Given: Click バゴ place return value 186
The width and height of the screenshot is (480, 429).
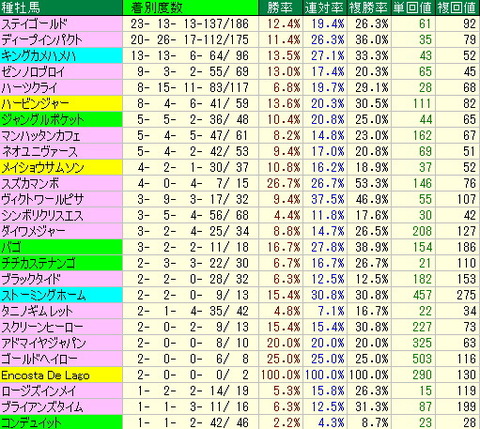Looking at the screenshot, I should pos(466,248).
